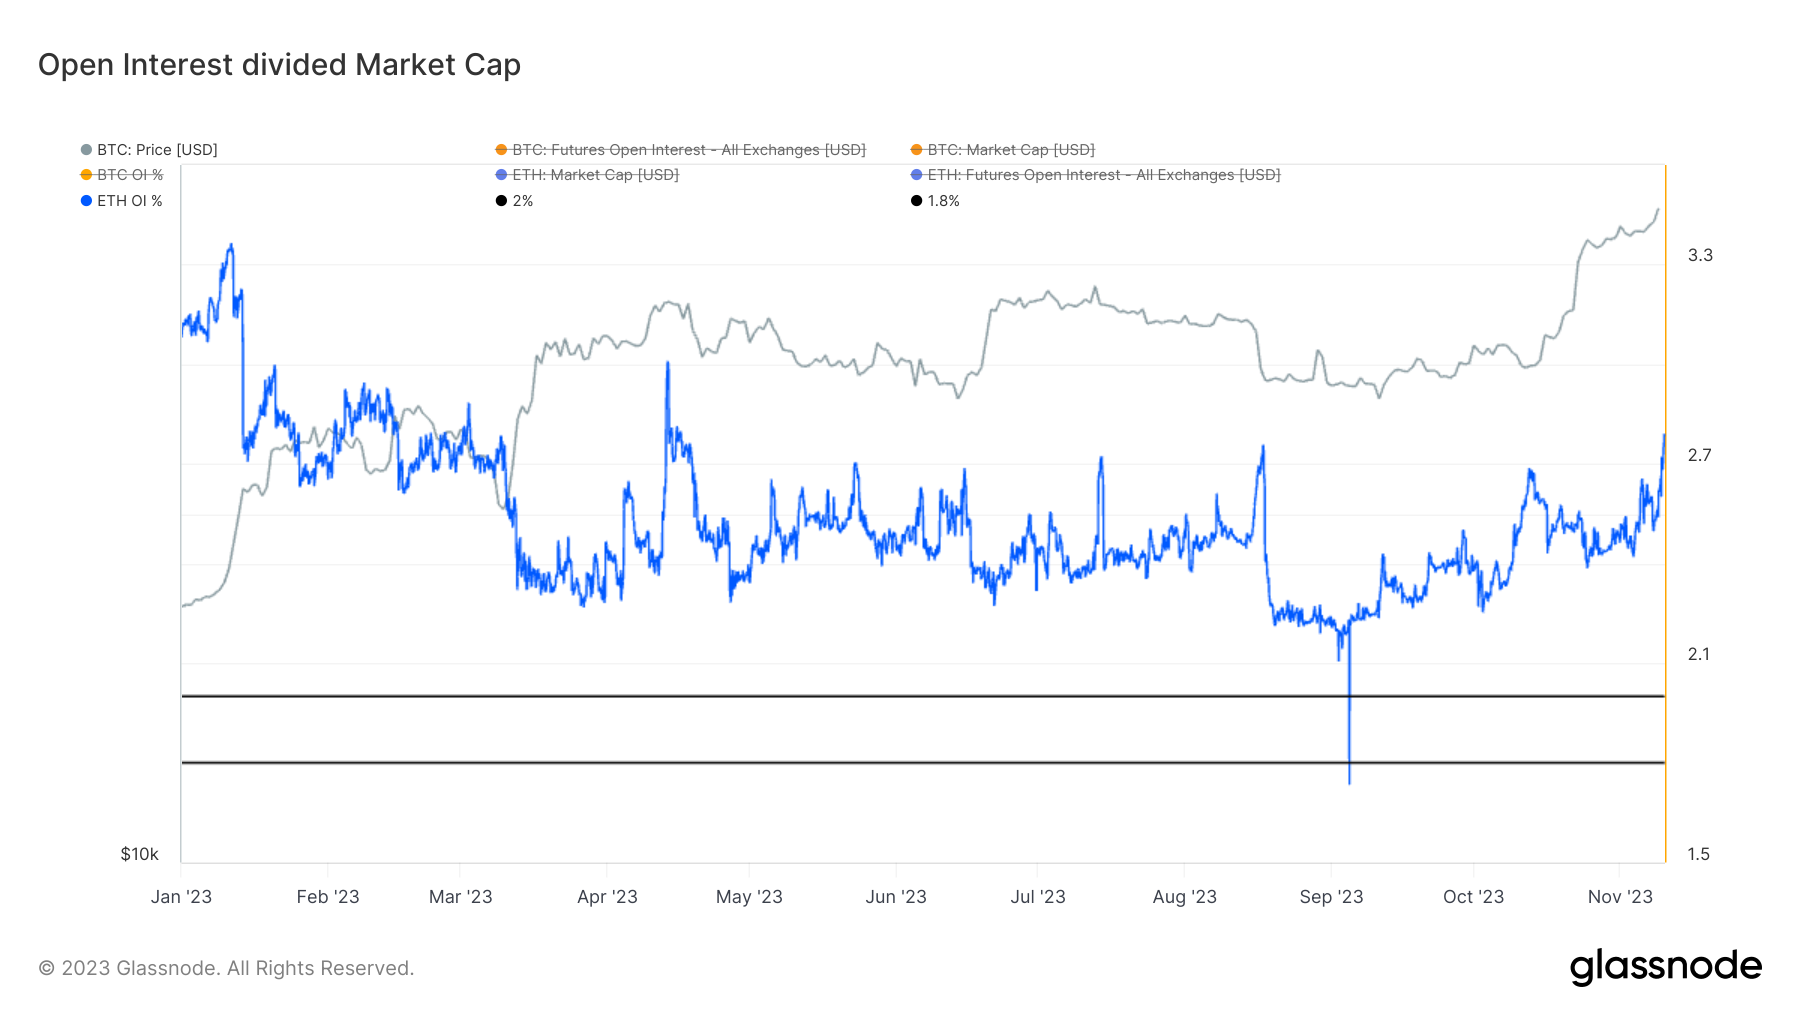This screenshot has height=1013, width=1800.
Task: Enable ETH: Market Cap [USD] series
Action: (x=595, y=175)
